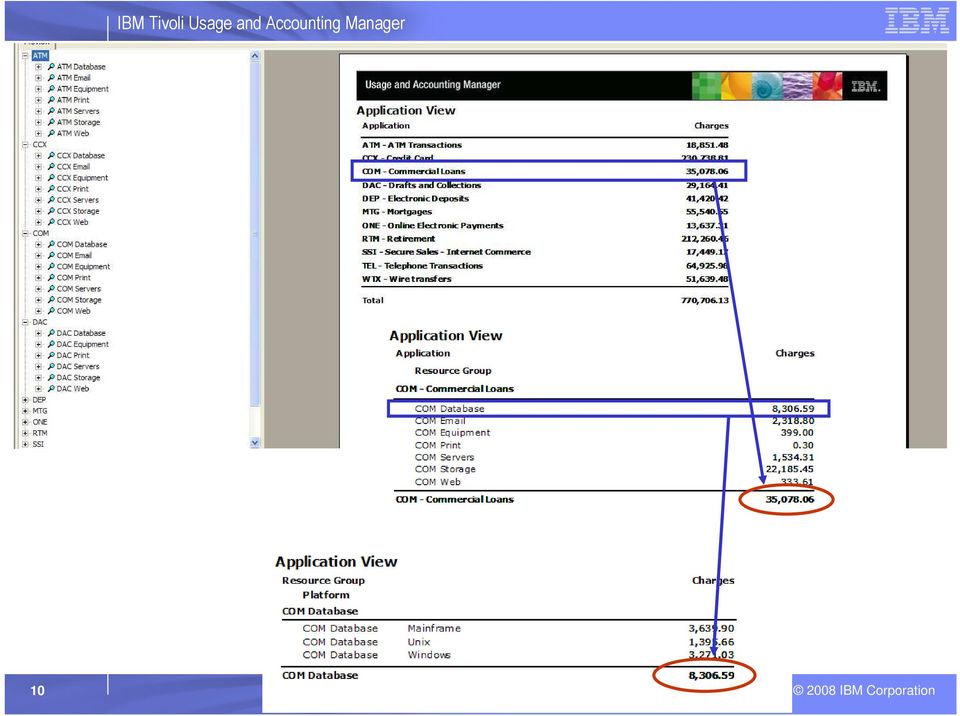Click the magnifier icon beside tree item COM Database

click(51, 244)
